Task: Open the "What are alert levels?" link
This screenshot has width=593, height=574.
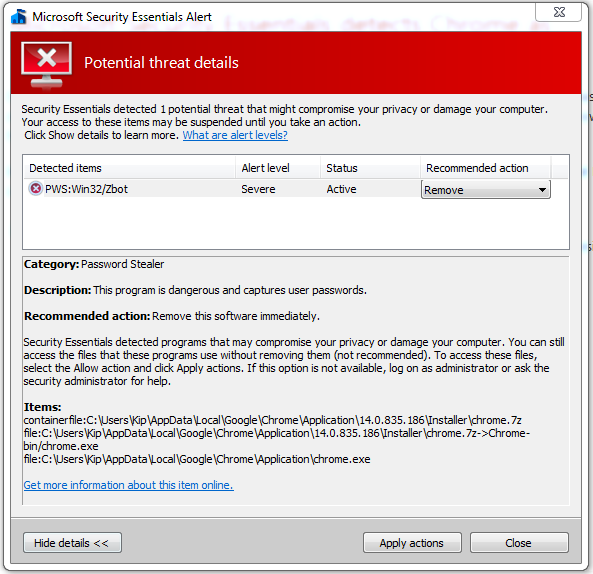Action: click(x=235, y=135)
